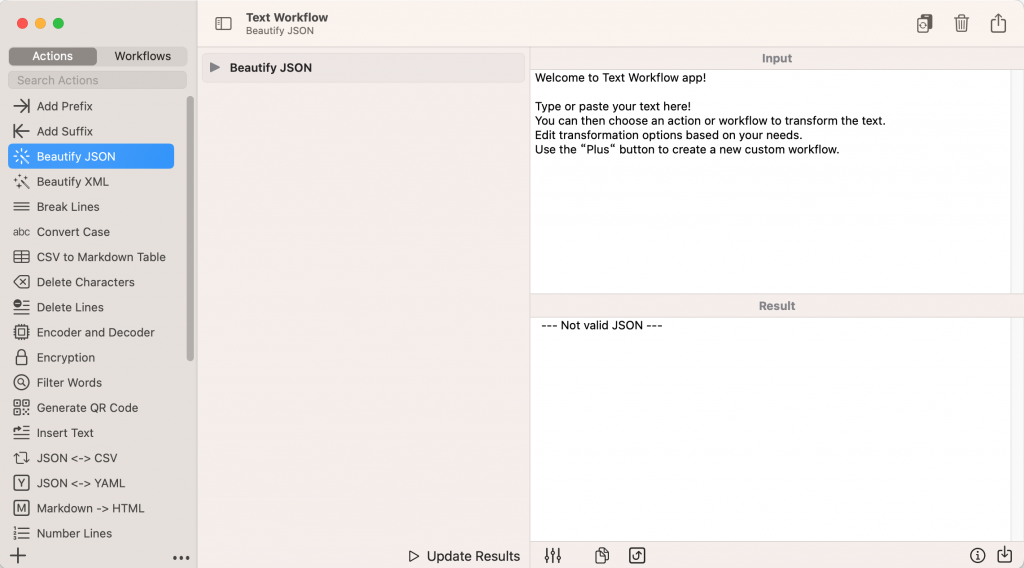Click the CSV to Markdown Table icon
Image resolution: width=1024 pixels, height=568 pixels.
coord(22,257)
